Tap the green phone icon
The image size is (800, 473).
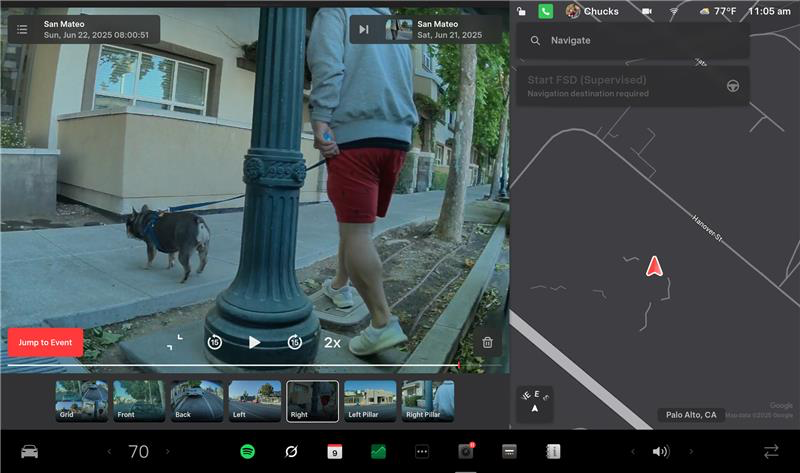click(545, 11)
